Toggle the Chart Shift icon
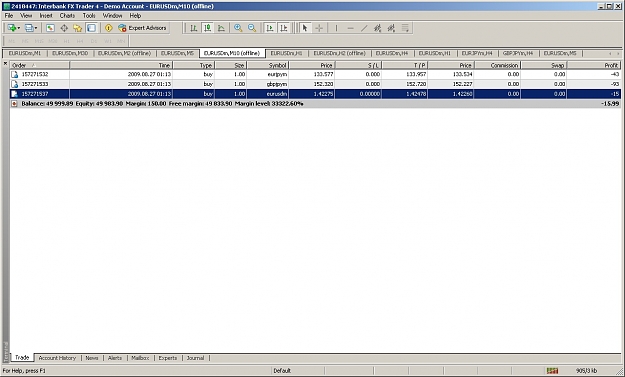 pos(284,28)
